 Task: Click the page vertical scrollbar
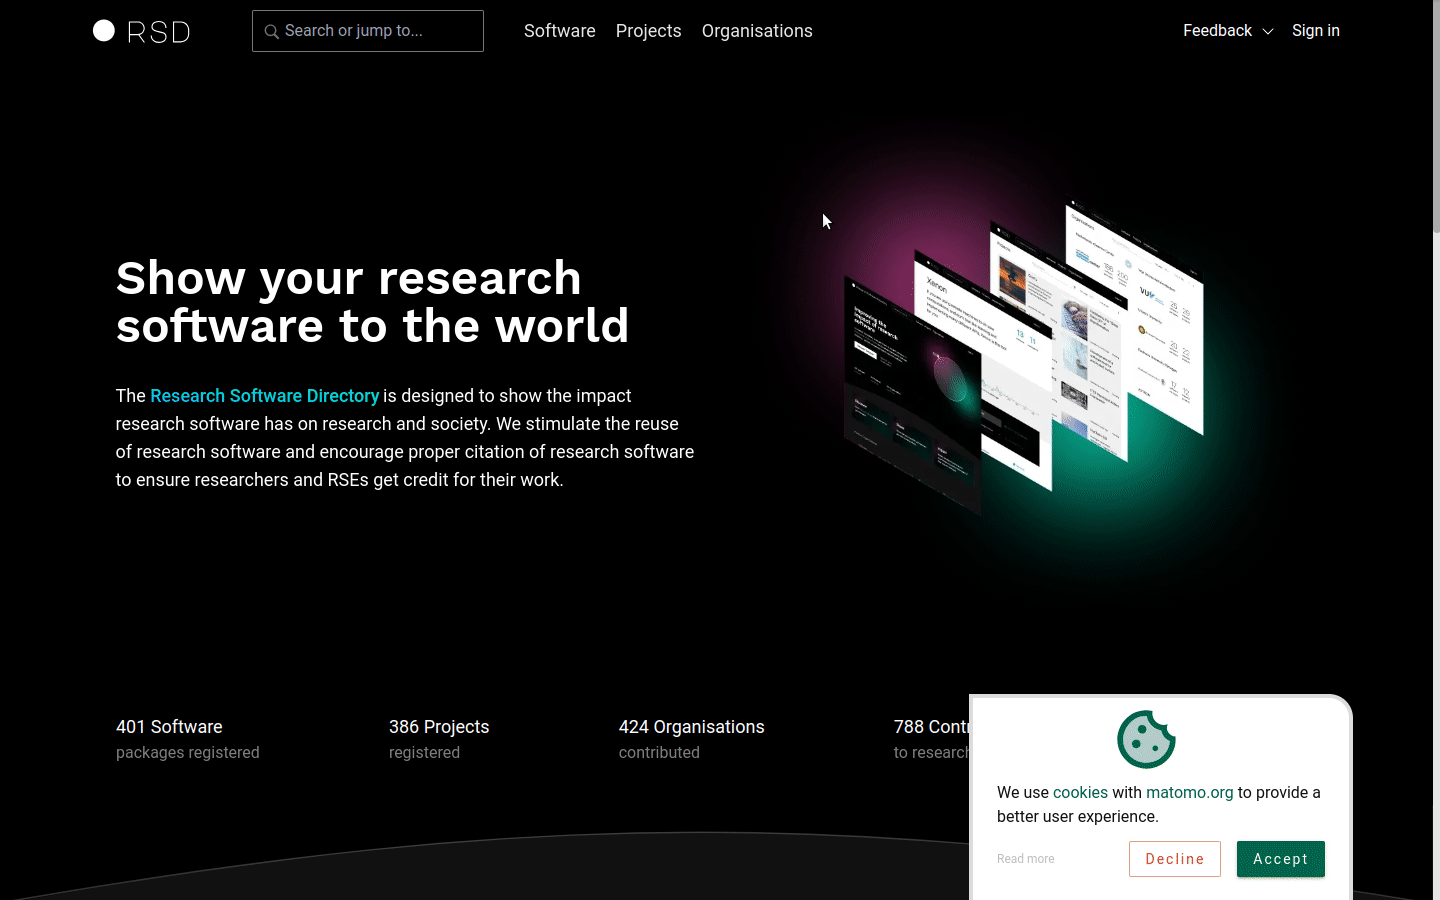coord(1436,450)
